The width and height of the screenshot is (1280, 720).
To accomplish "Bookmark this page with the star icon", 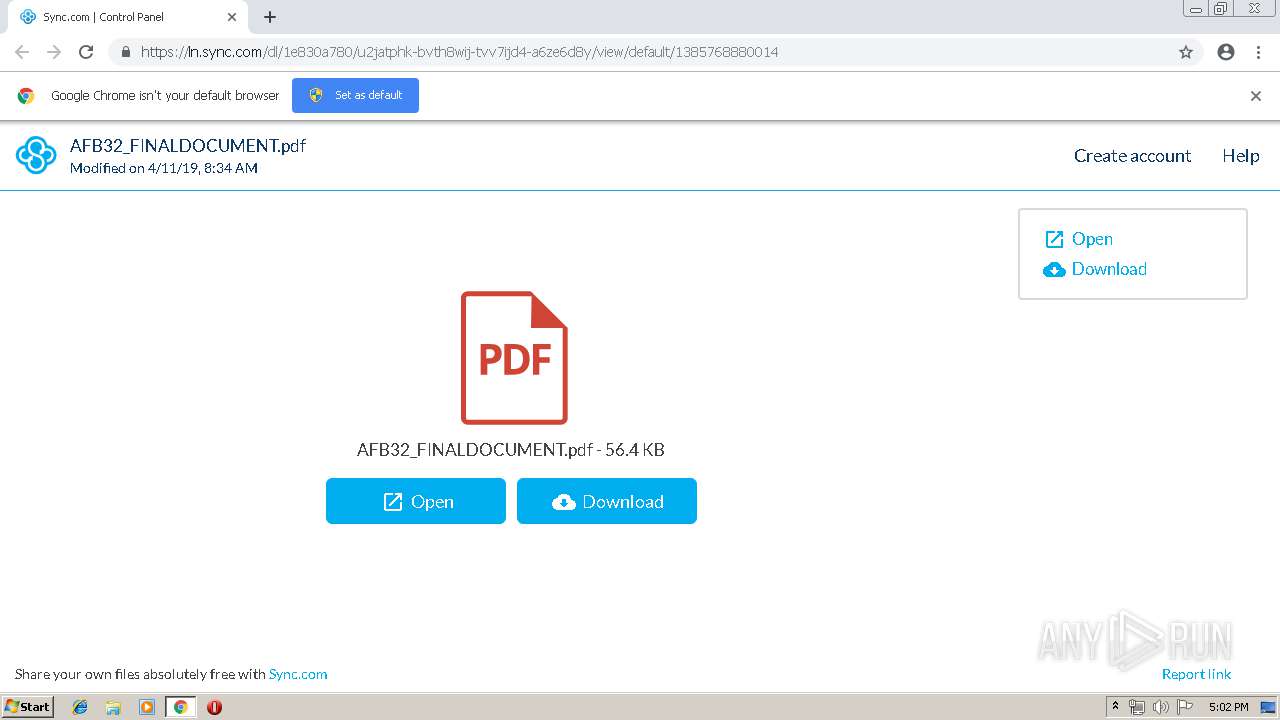I will (x=1186, y=52).
